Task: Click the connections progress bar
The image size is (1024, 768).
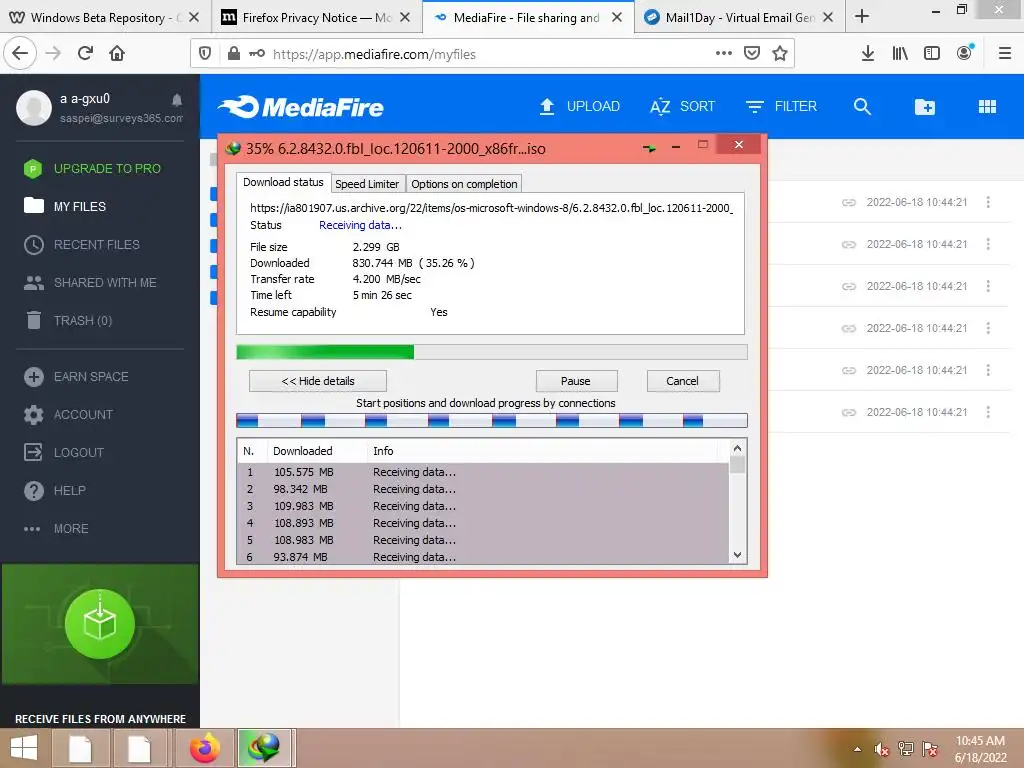Action: [x=492, y=421]
